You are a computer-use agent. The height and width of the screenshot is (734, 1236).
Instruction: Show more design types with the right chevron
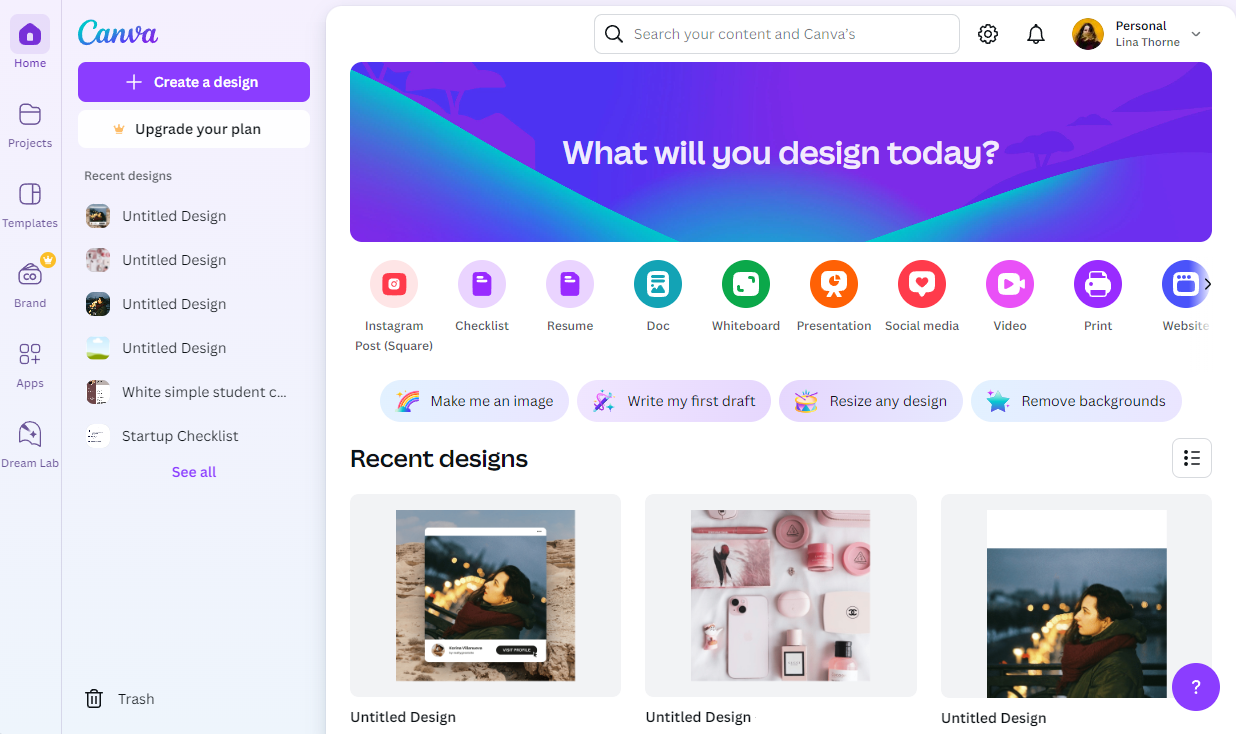pyautogui.click(x=1207, y=284)
